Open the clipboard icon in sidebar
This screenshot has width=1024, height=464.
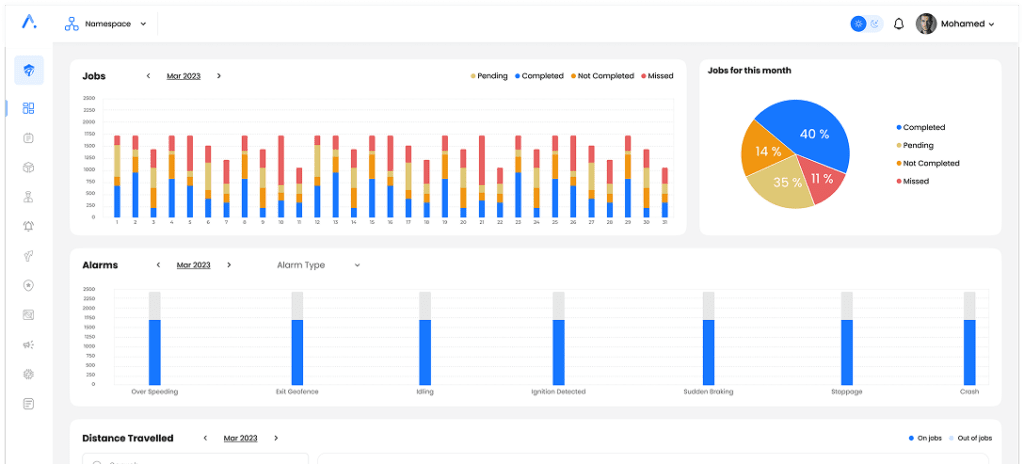click(29, 138)
